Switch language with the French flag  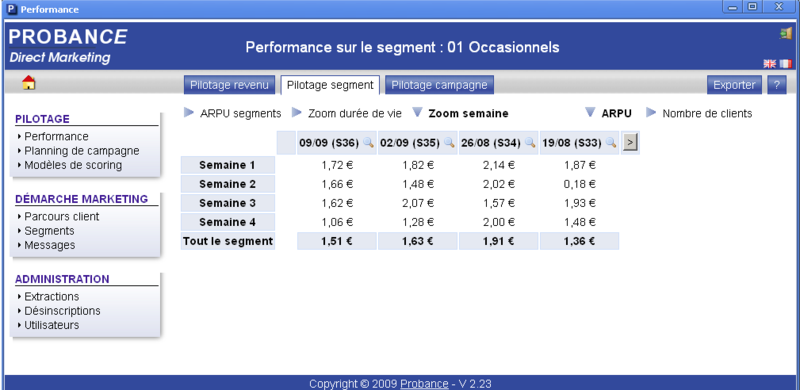(x=785, y=63)
